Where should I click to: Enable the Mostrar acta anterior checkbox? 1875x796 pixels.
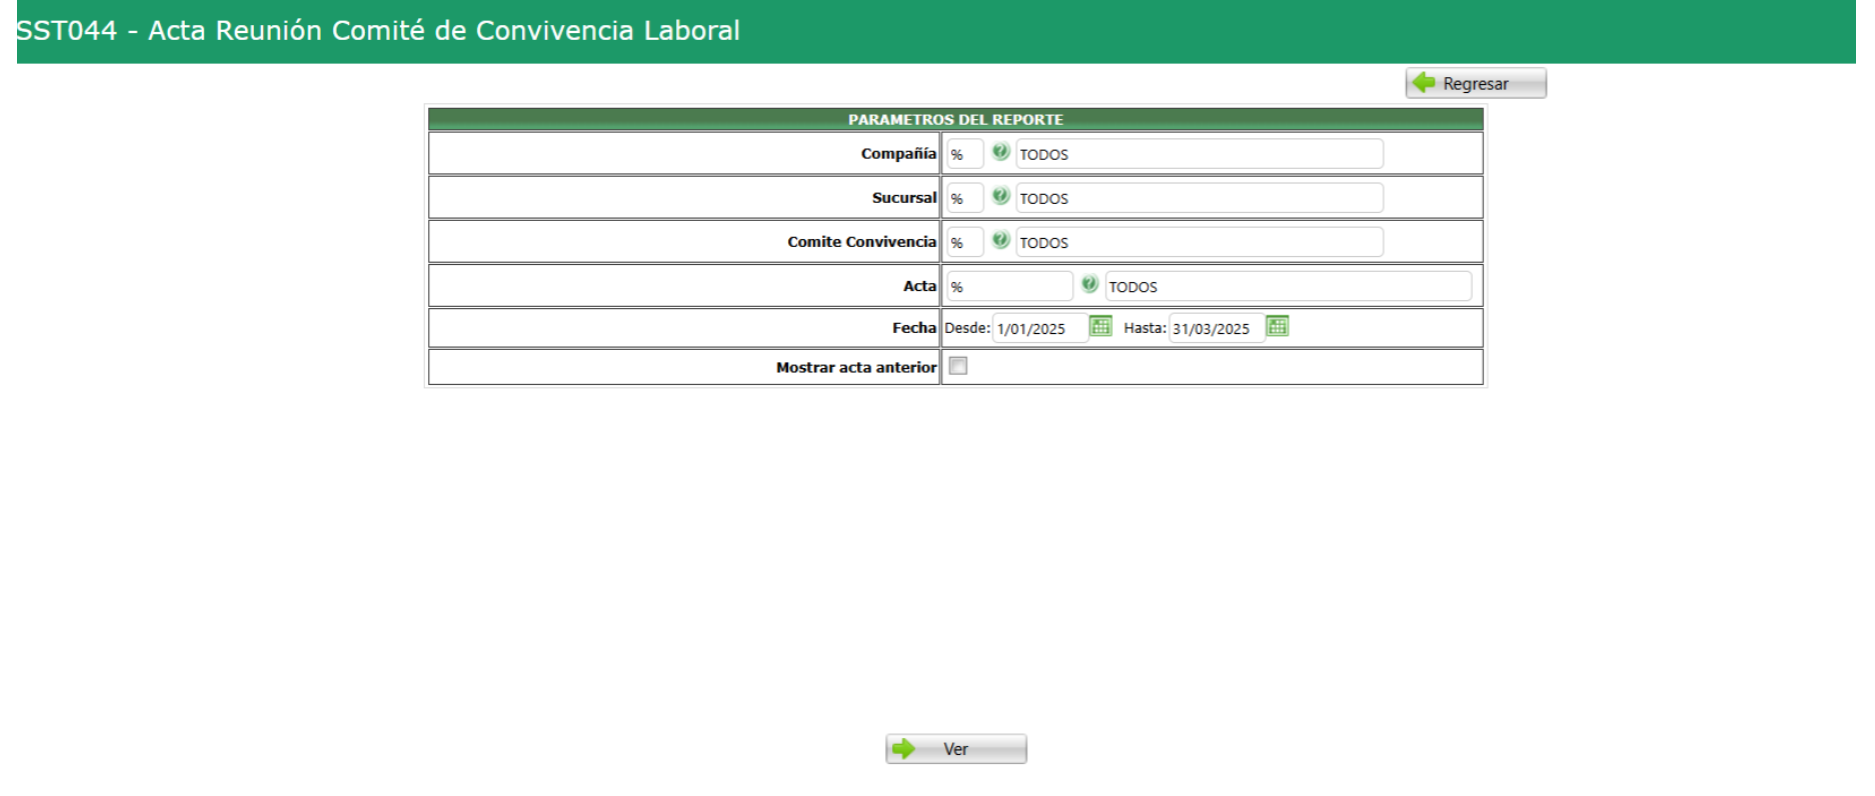coord(958,366)
